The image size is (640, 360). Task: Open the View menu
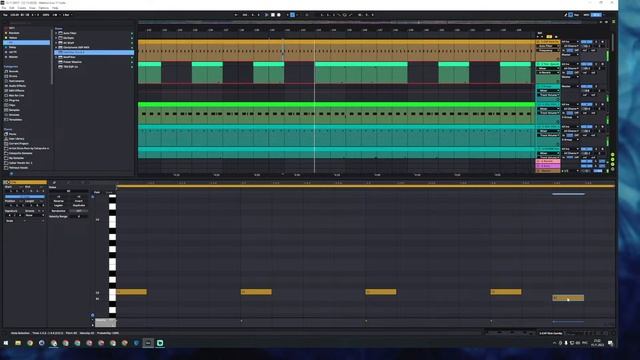click(x=32, y=8)
